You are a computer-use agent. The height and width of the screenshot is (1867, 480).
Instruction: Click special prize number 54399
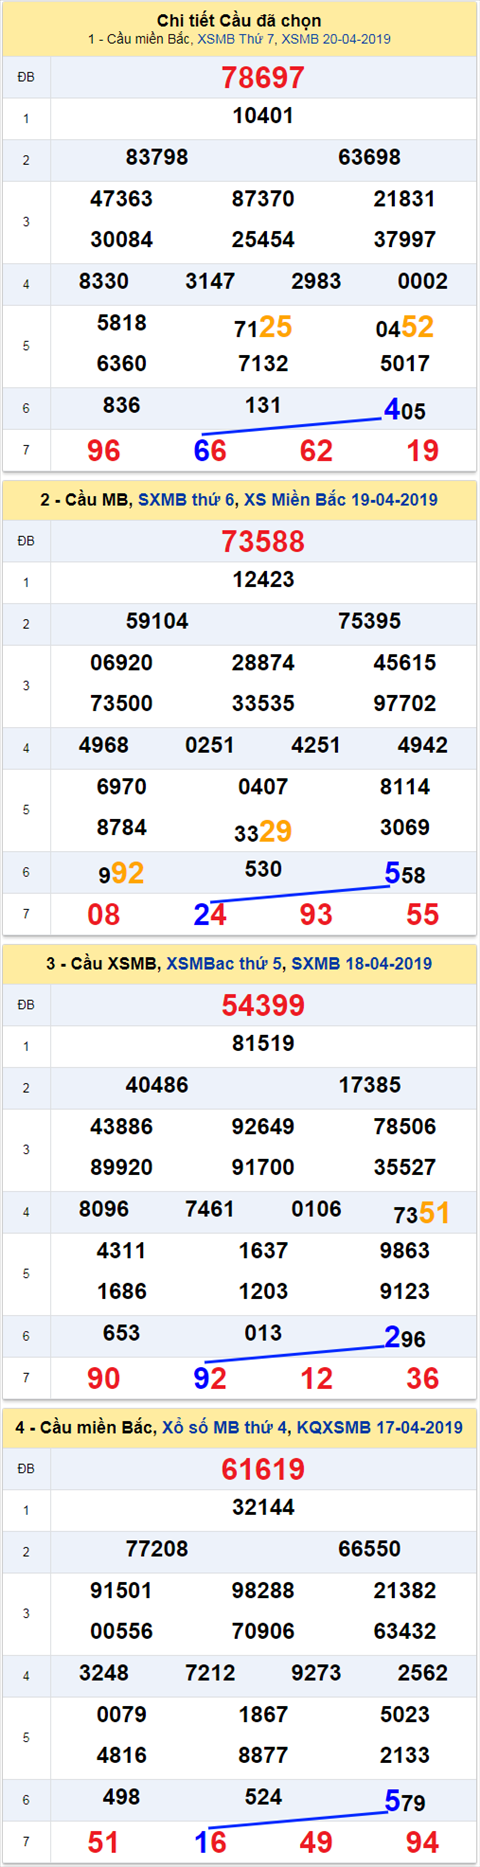pyautogui.click(x=263, y=1005)
